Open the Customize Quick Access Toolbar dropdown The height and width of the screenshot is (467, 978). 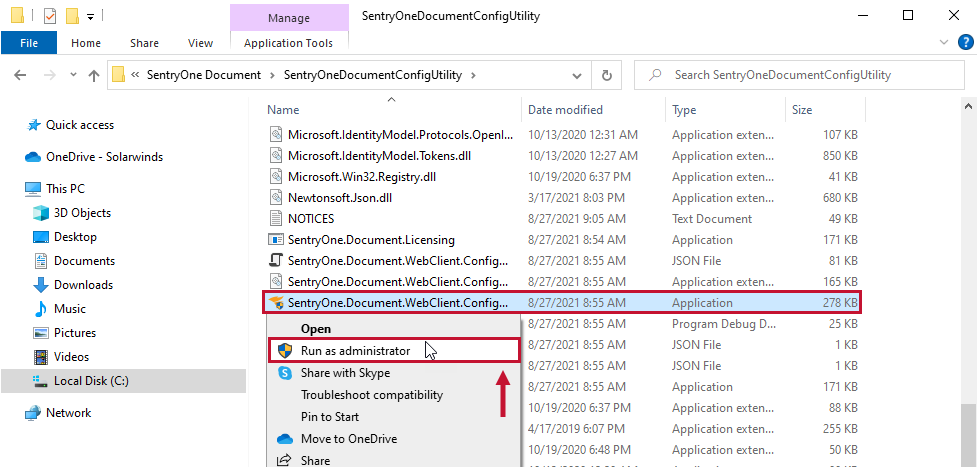click(x=90, y=17)
